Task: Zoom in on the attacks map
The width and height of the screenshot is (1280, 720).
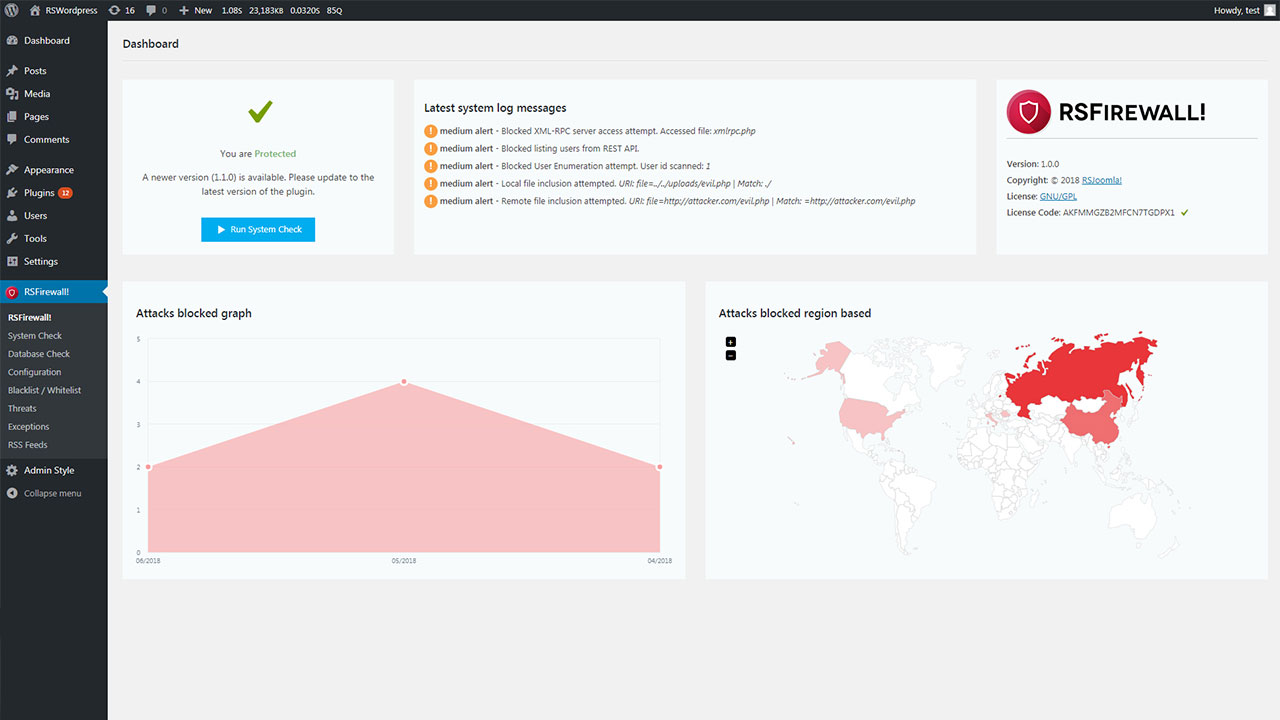Action: tap(730, 342)
